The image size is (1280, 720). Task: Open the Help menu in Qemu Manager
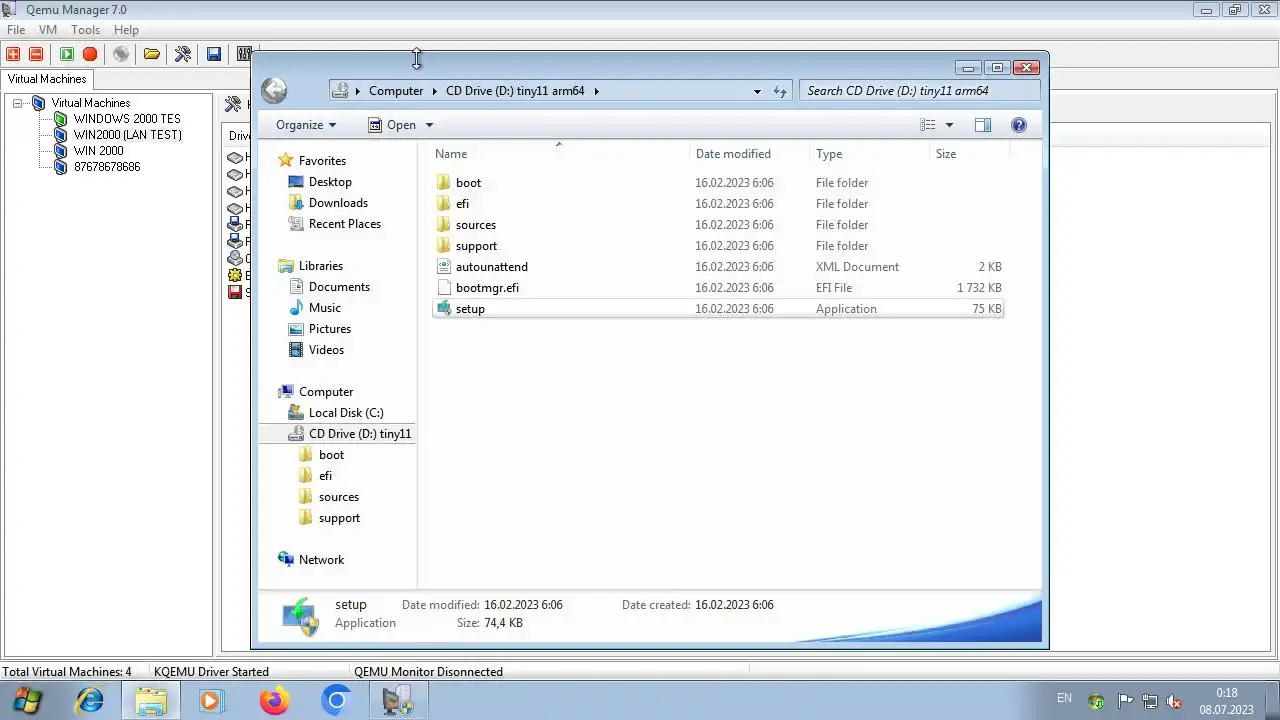(126, 30)
